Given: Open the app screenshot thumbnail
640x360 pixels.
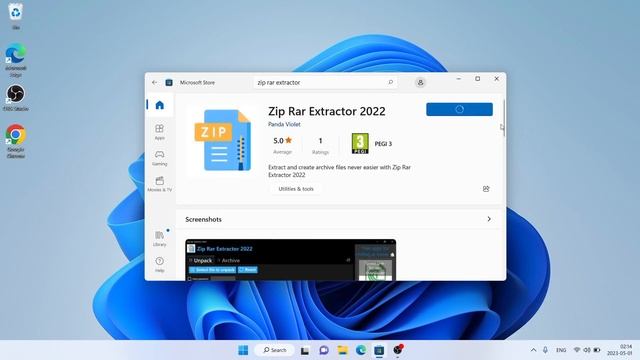Looking at the screenshot, I should point(291,260).
